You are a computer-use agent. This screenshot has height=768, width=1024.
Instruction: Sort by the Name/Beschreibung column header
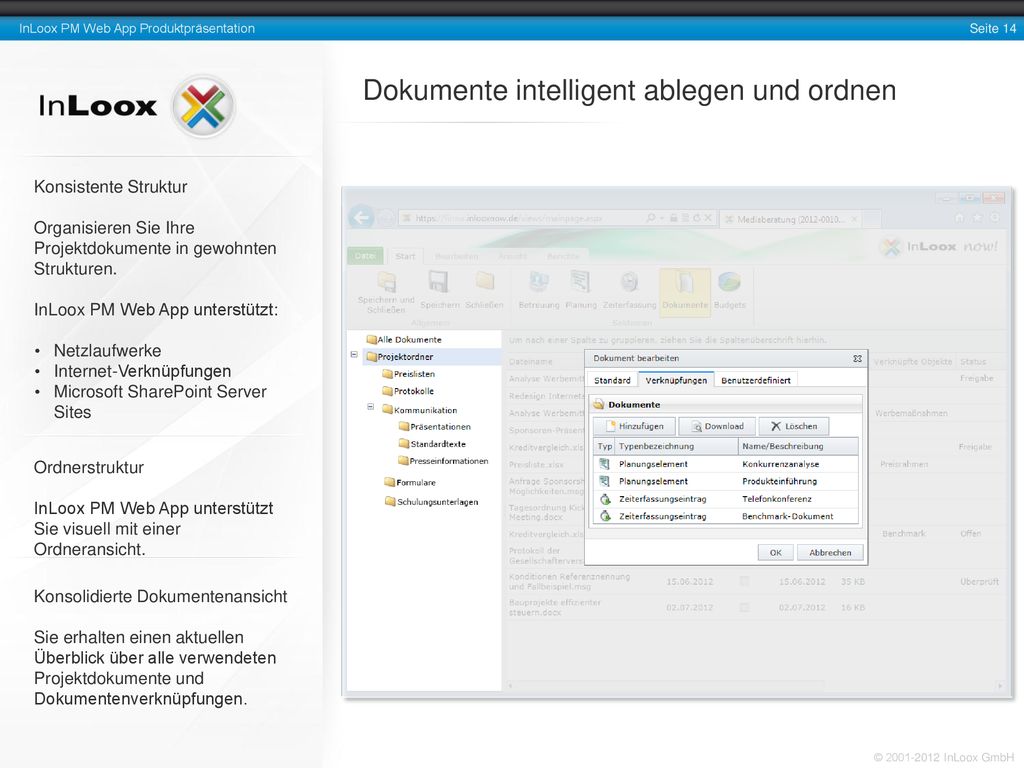click(x=798, y=446)
